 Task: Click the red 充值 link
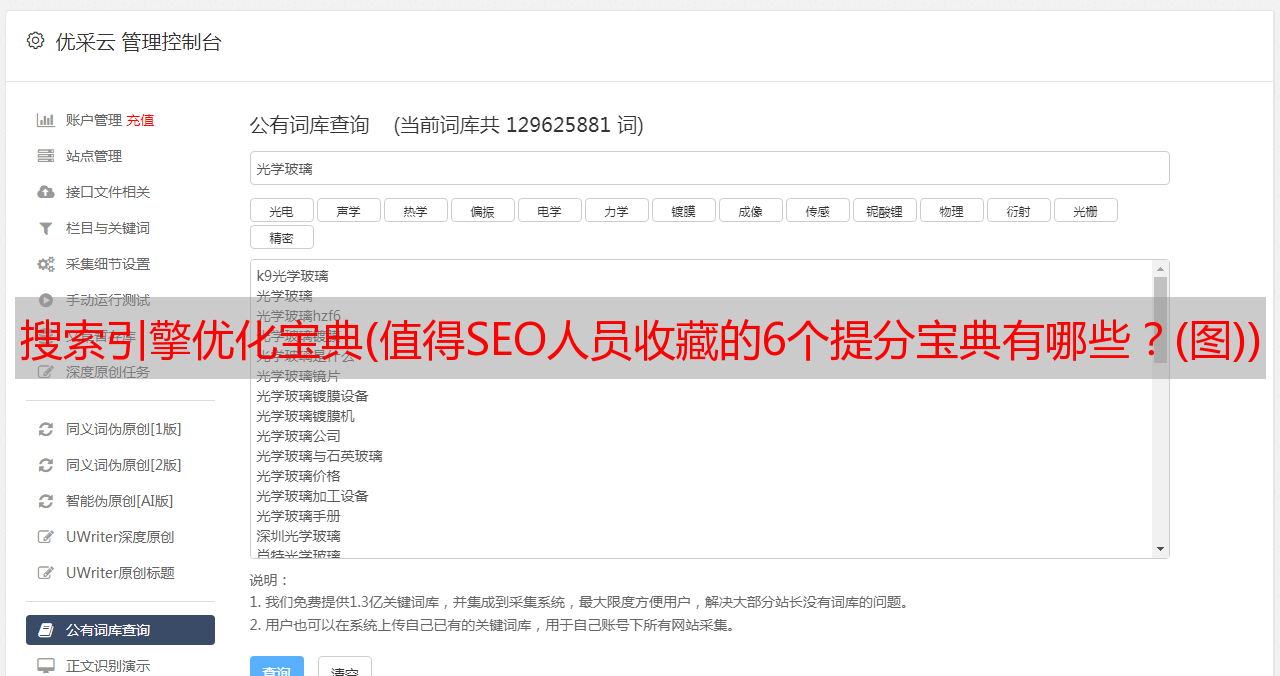click(x=140, y=120)
